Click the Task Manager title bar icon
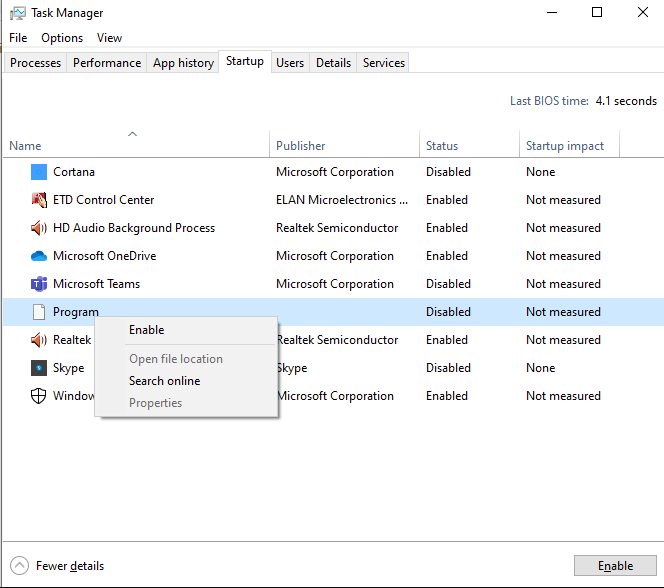This screenshot has height=588, width=664. click(17, 14)
